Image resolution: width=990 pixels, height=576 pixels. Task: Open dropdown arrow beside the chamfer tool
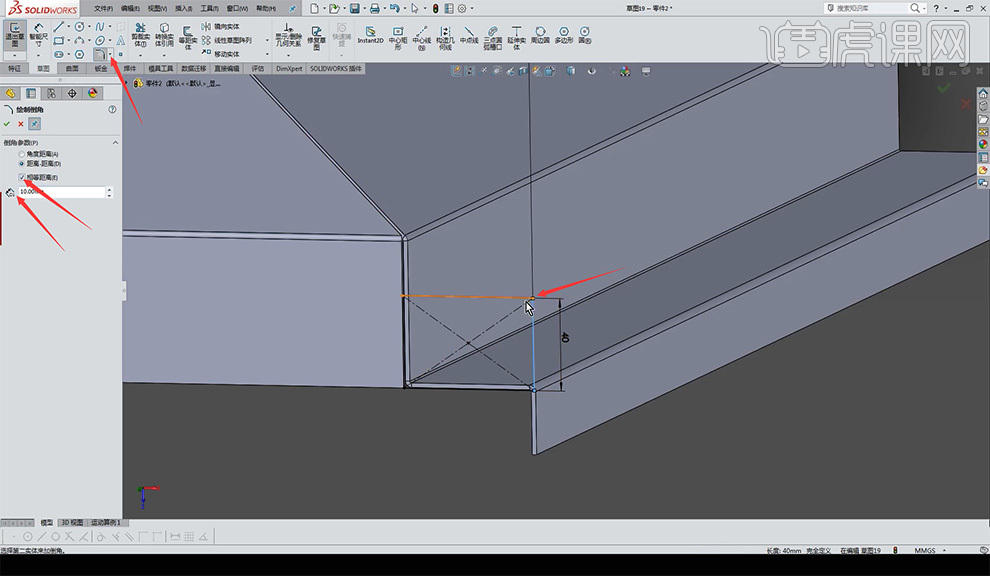click(110, 54)
